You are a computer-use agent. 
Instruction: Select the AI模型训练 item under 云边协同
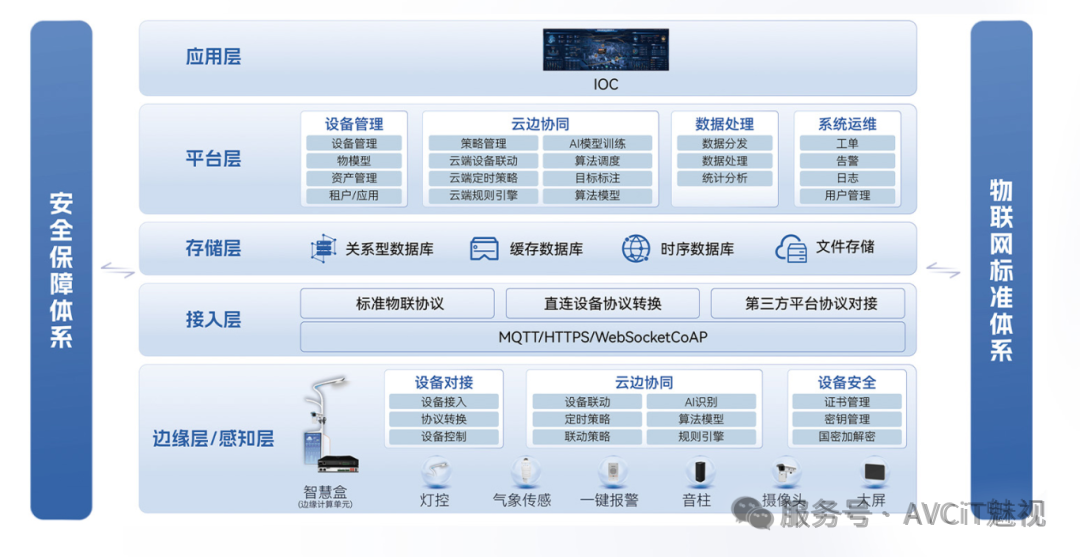pyautogui.click(x=598, y=144)
